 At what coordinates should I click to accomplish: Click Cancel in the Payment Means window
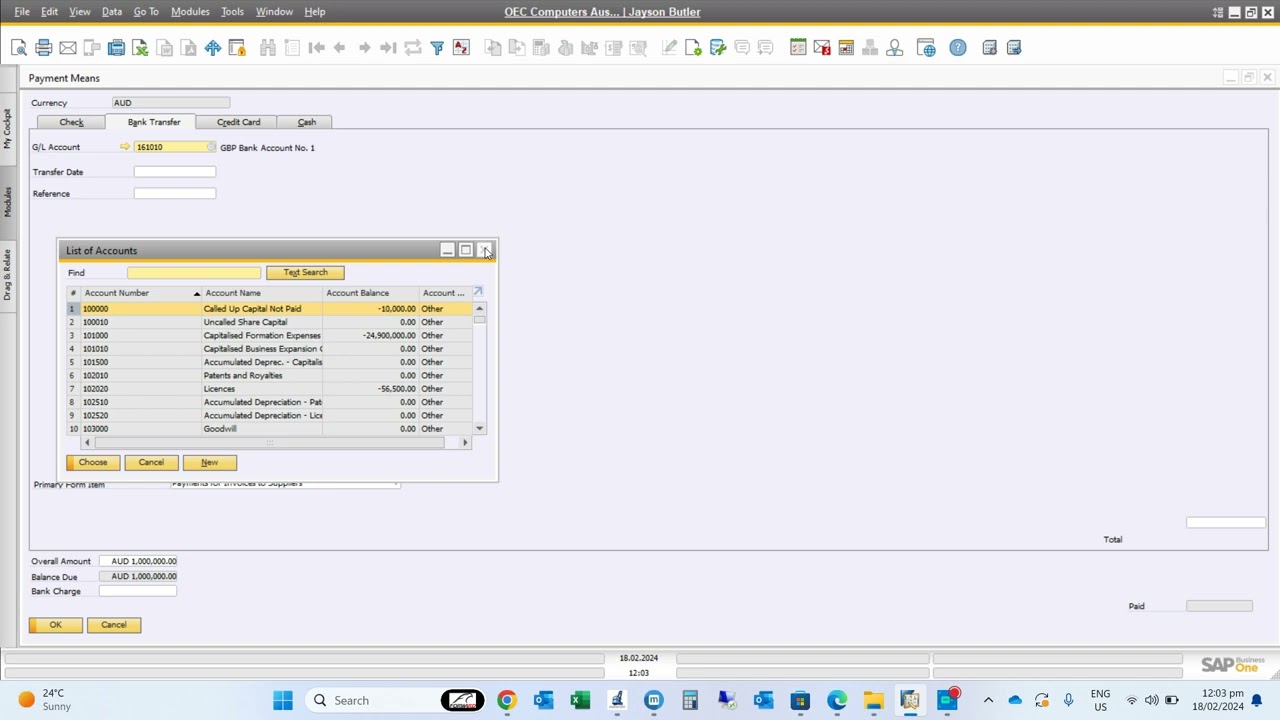pos(113,625)
